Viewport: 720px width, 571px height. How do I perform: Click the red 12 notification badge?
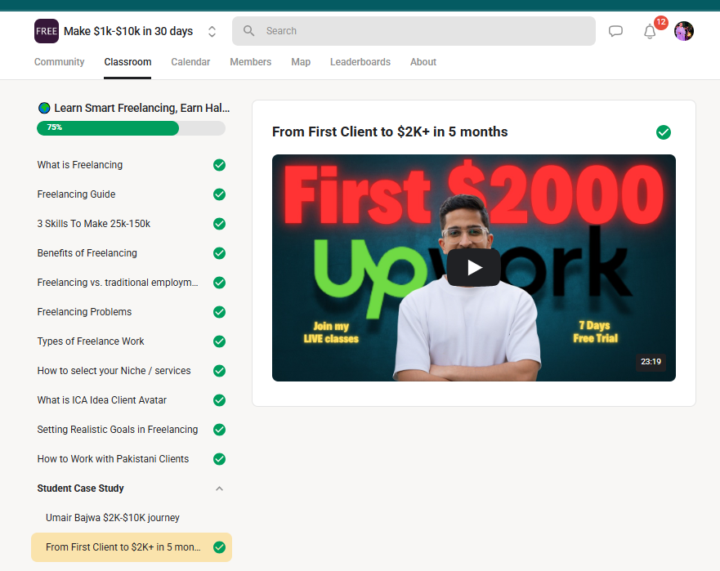click(661, 22)
